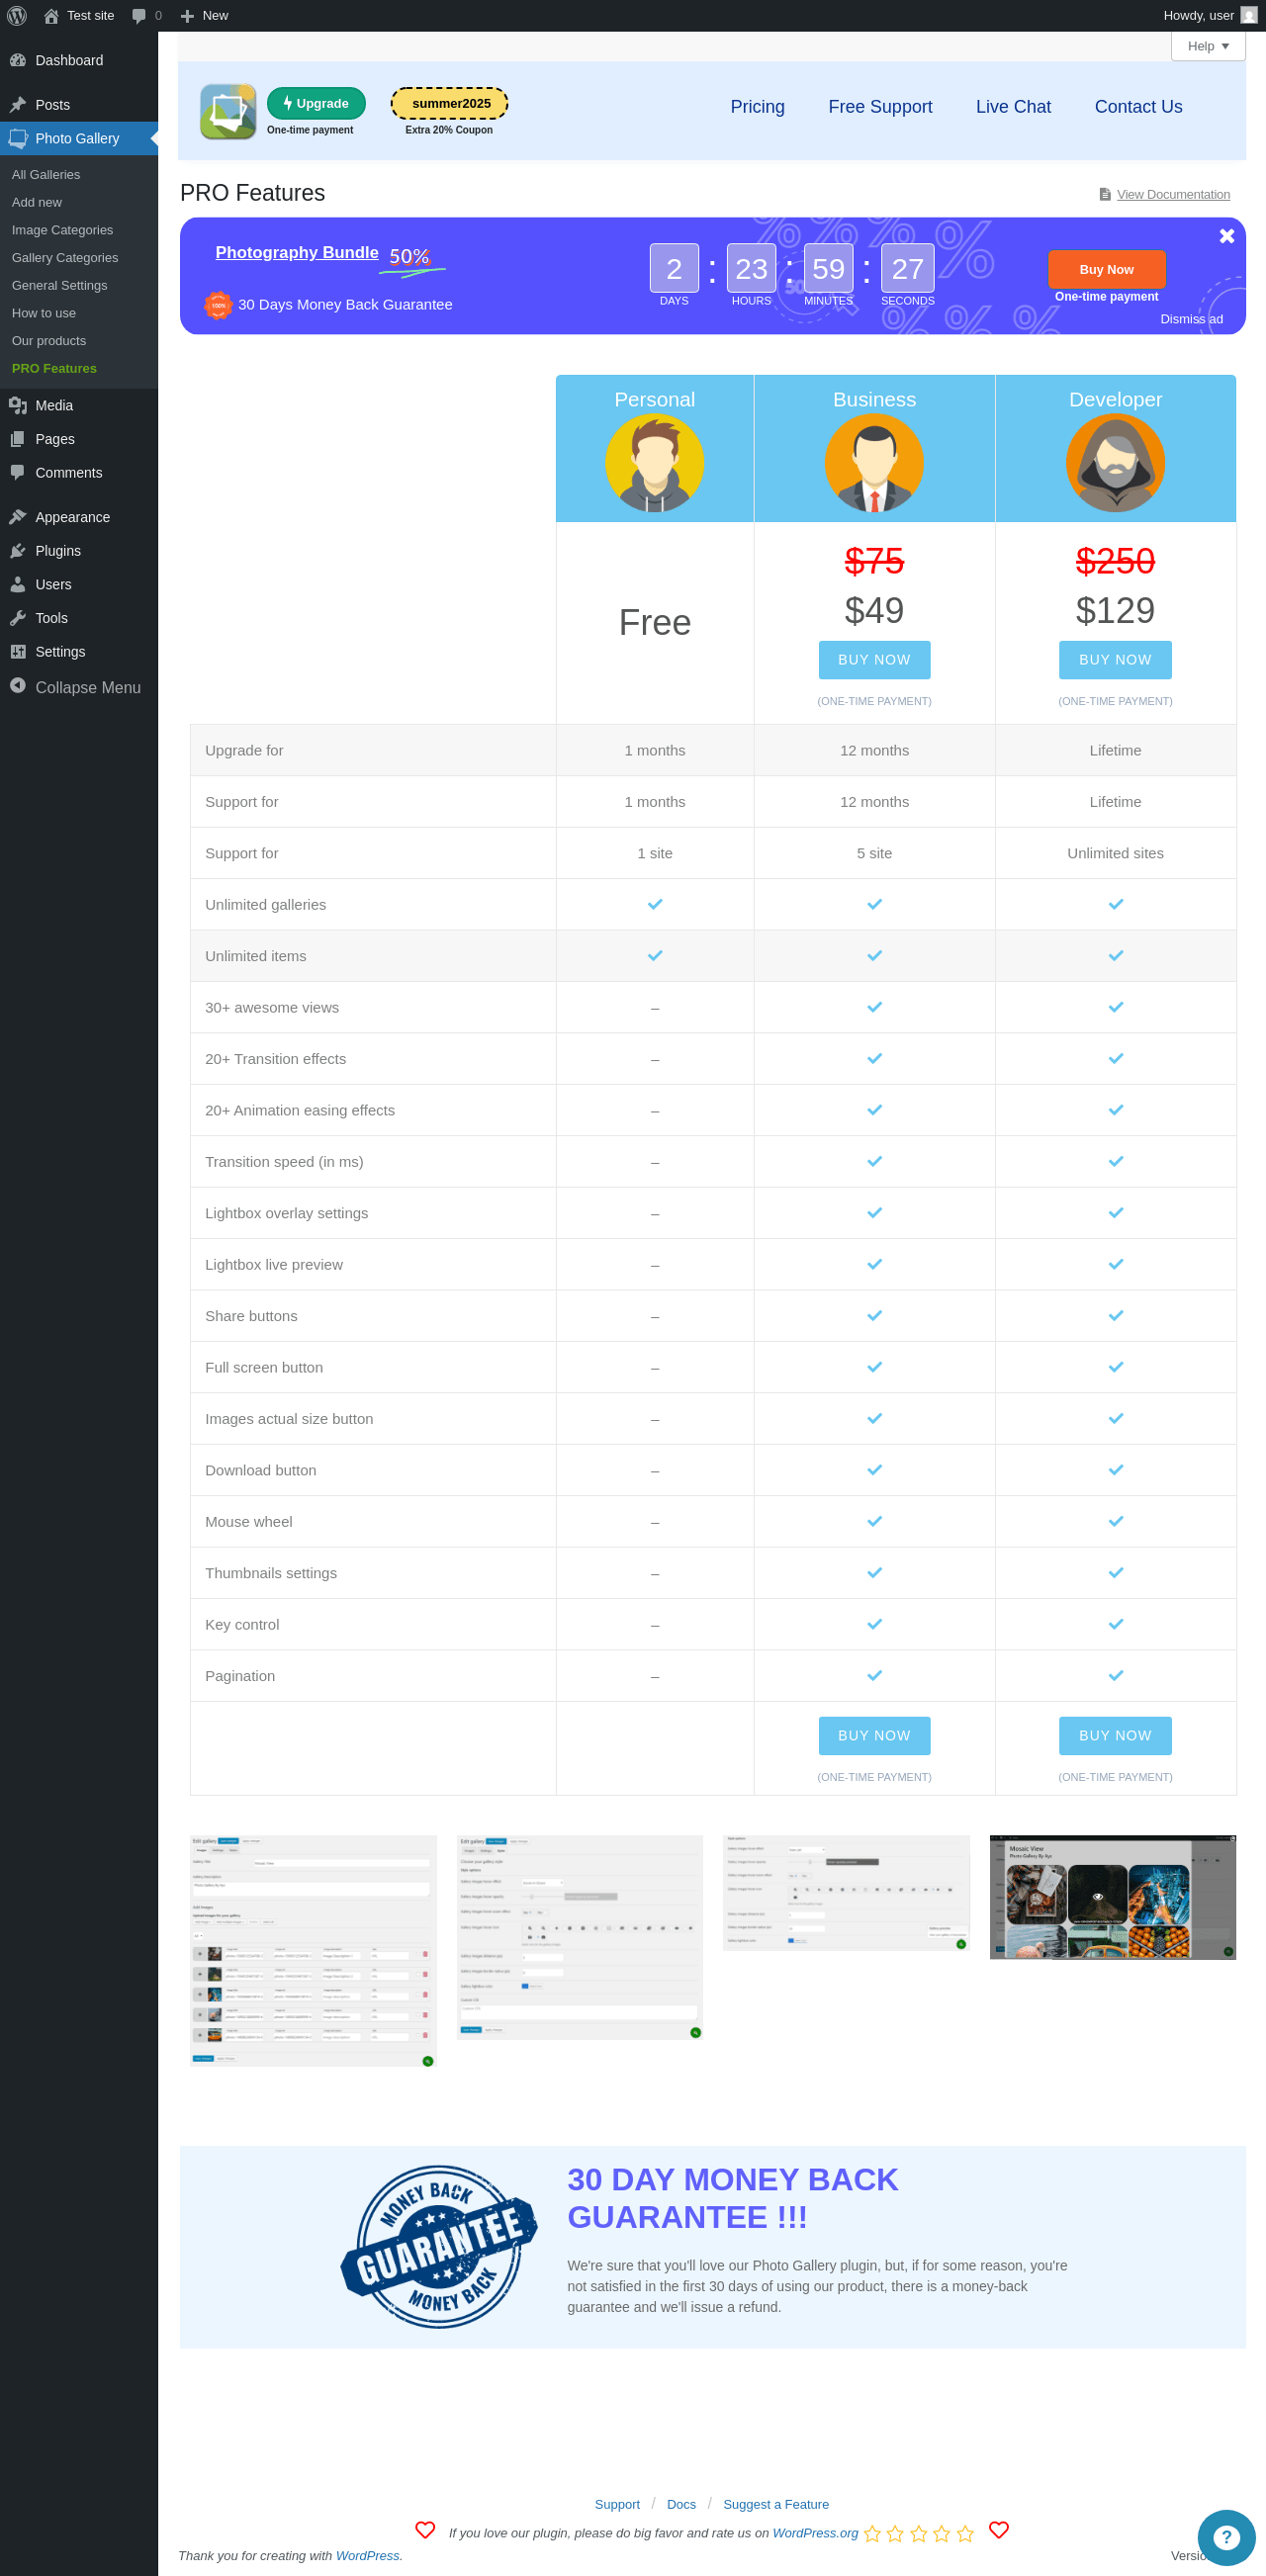This screenshot has height=2576, width=1266.
Task: Rate the plugin five stars
Action: [x=964, y=2533]
